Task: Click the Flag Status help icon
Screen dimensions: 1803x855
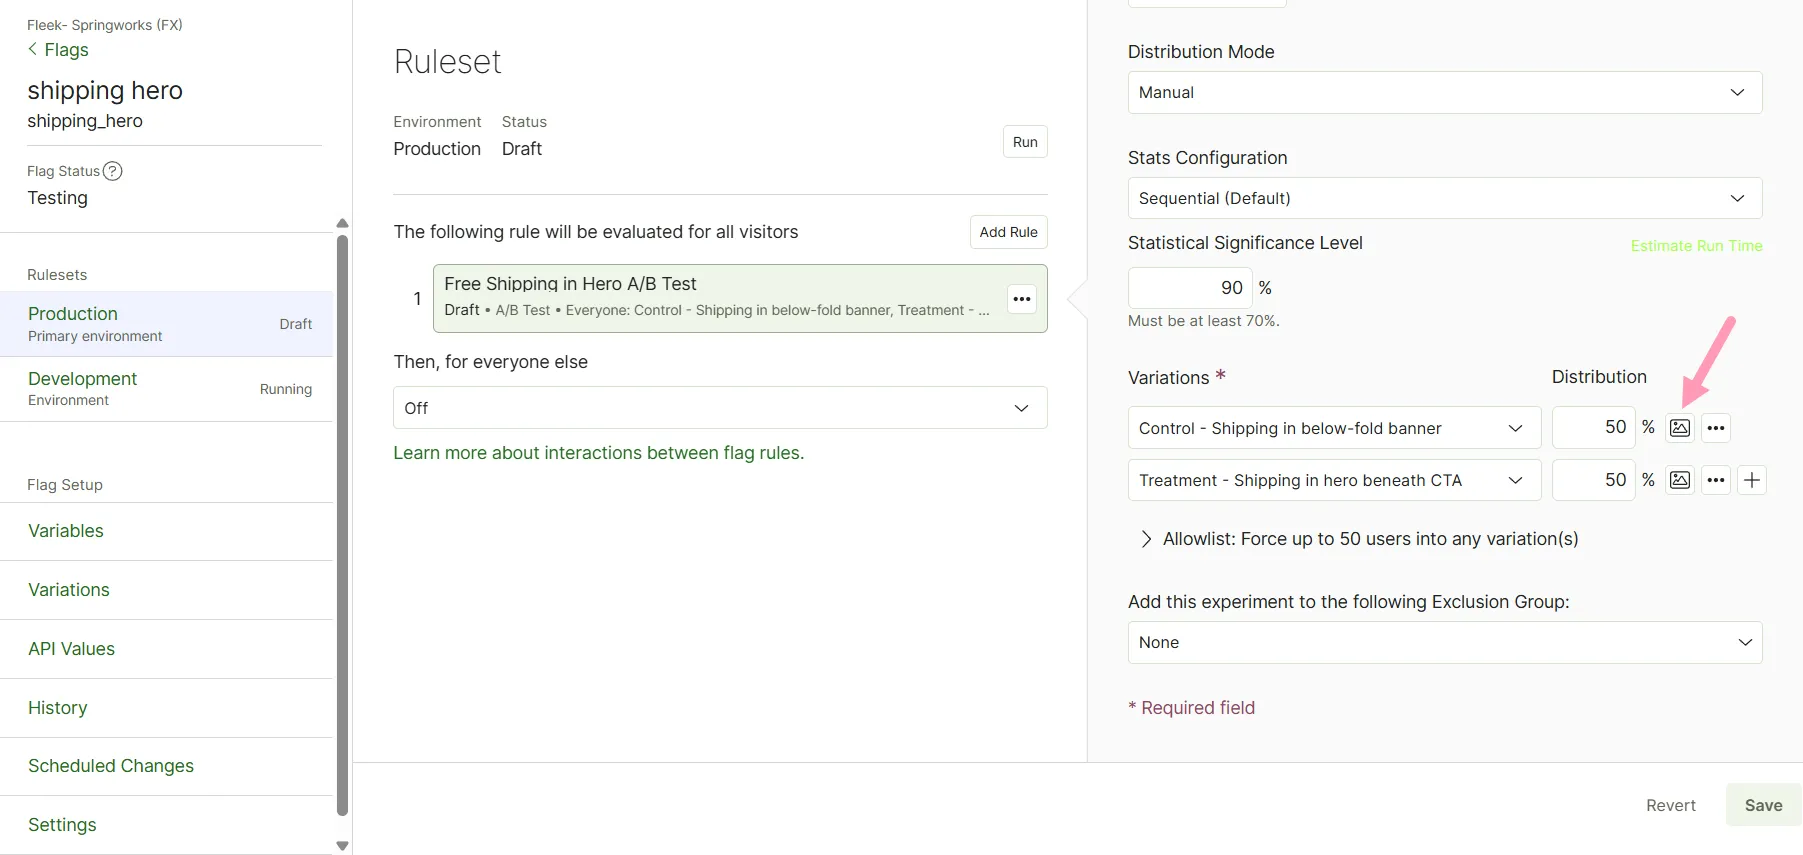Action: tap(113, 171)
